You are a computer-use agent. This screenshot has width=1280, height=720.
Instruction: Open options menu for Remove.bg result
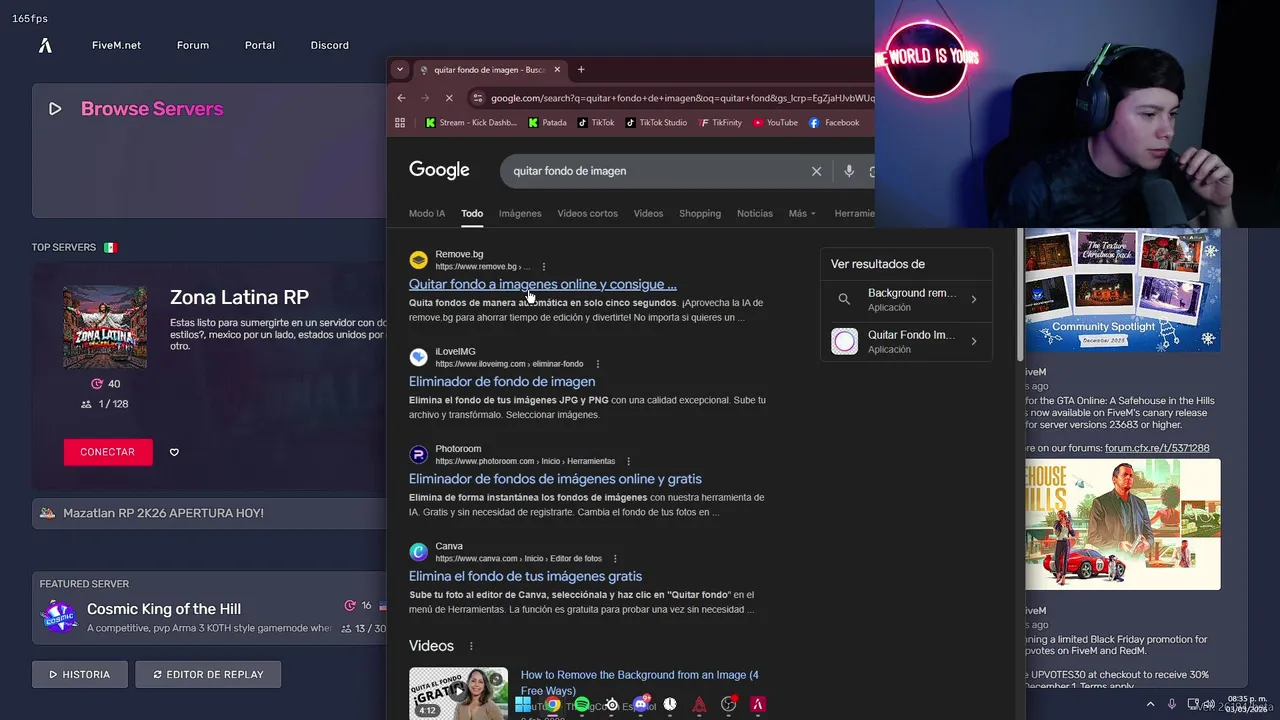544,267
